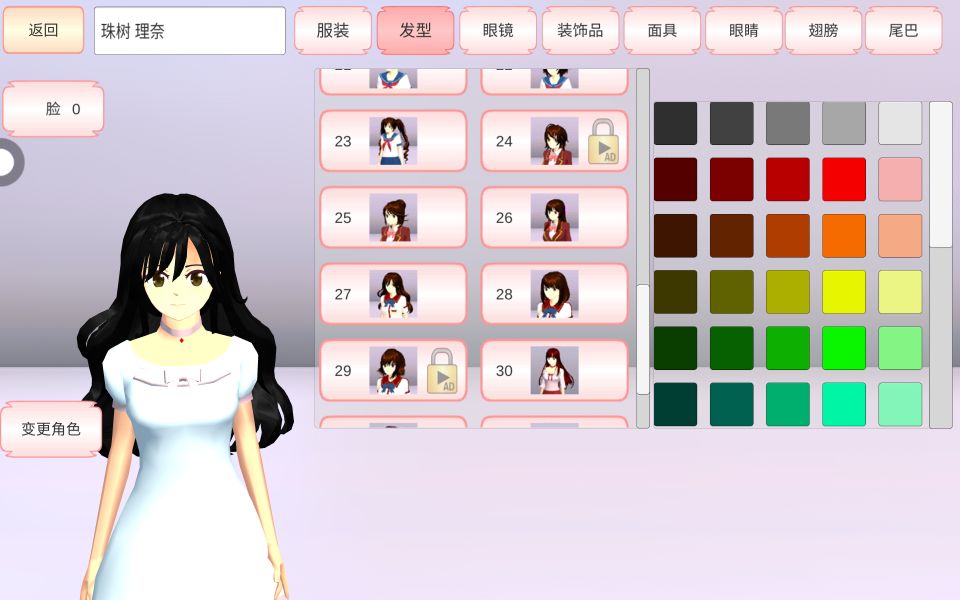Choose hairstyle number 28
The height and width of the screenshot is (600, 960).
(554, 294)
